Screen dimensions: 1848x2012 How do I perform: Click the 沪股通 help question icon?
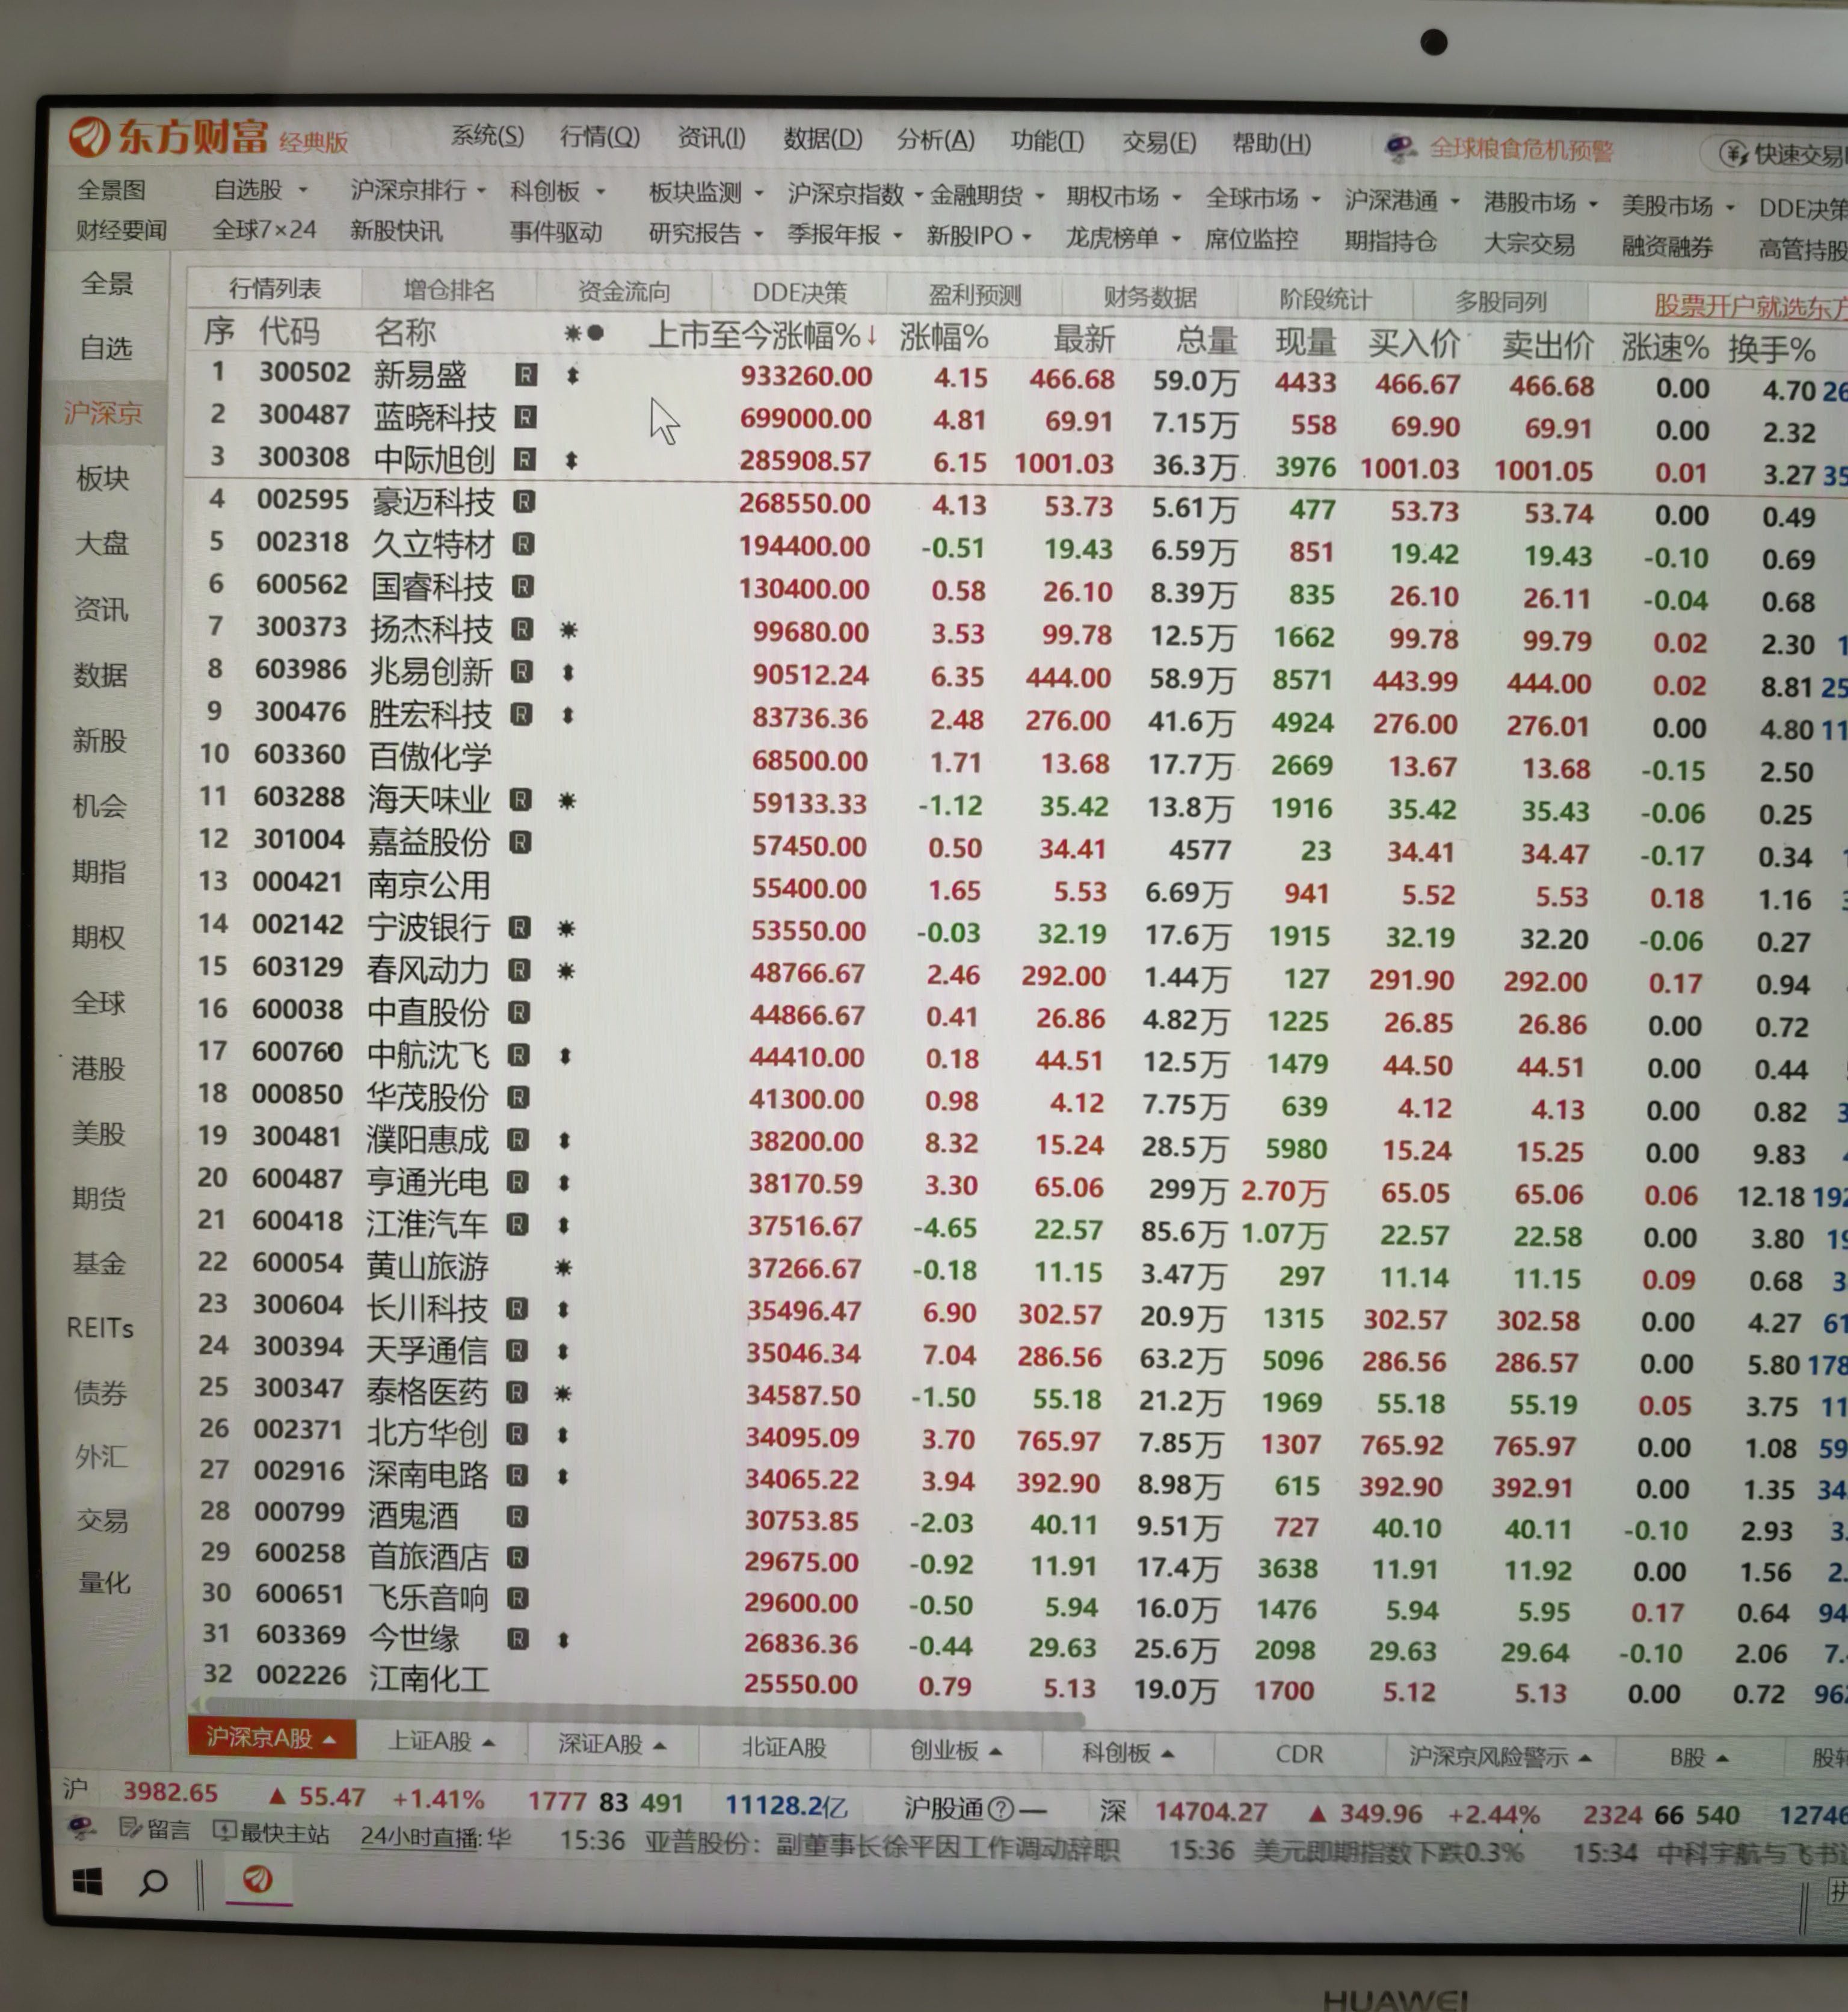[x=1000, y=1808]
